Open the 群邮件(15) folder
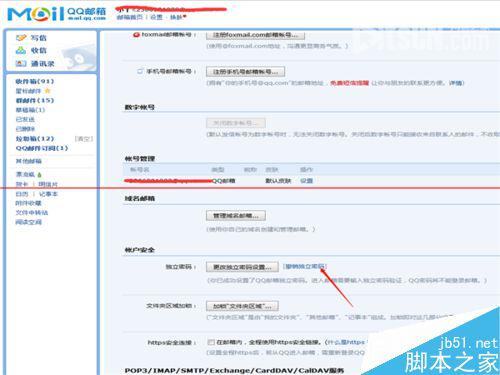 click(35, 100)
